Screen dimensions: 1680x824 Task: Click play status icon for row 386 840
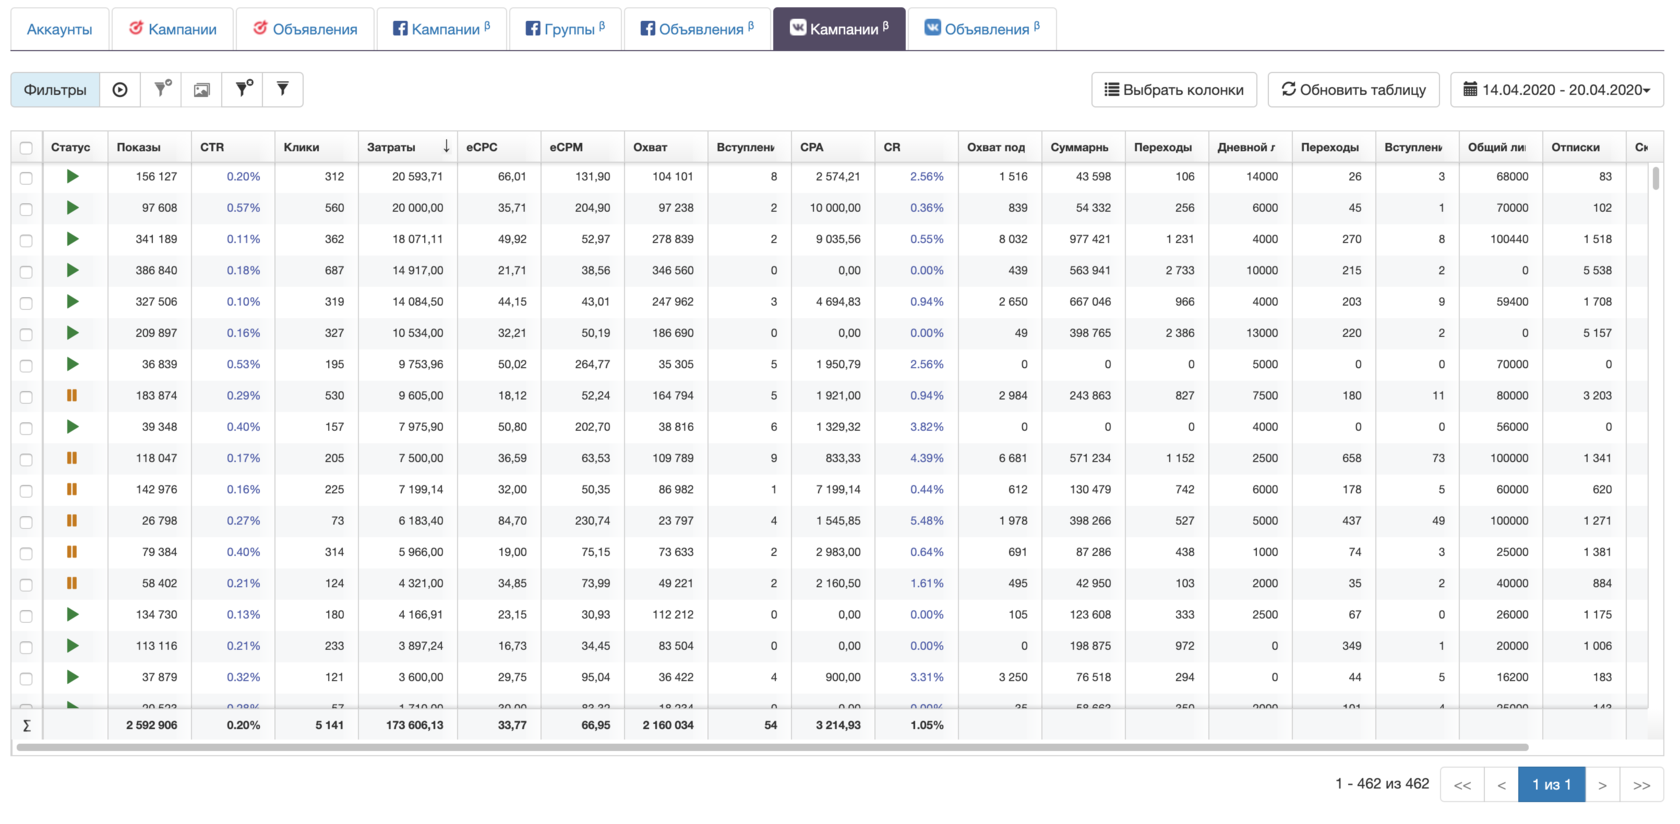click(72, 270)
